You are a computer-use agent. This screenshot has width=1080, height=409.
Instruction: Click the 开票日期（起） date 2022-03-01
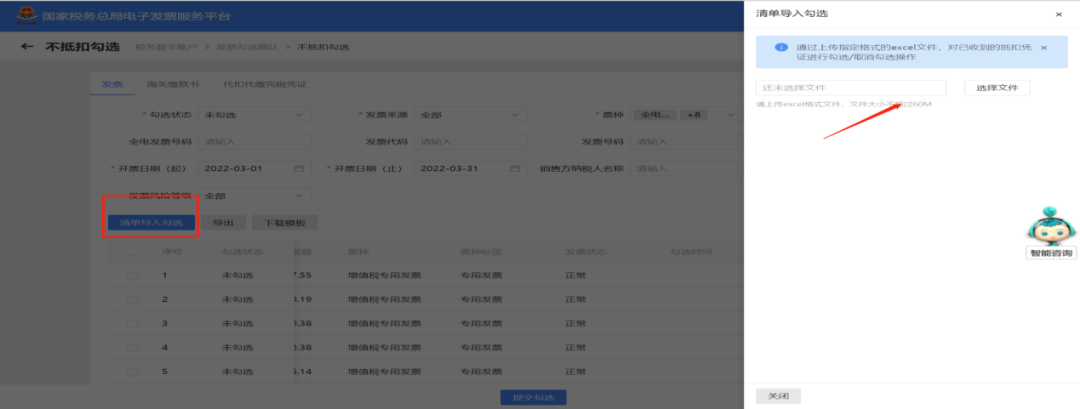233,169
